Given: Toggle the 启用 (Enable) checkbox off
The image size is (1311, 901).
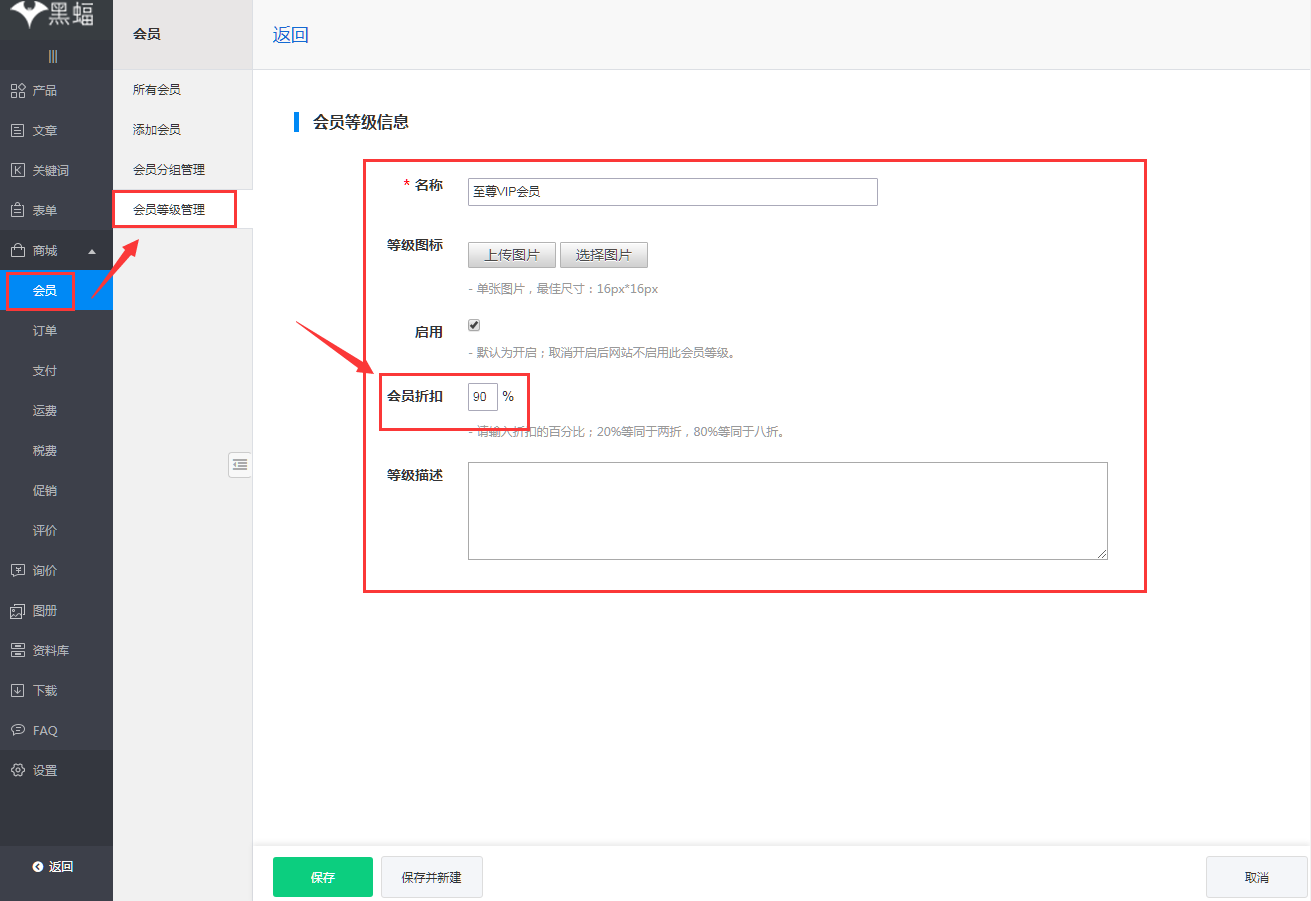Looking at the screenshot, I should (473, 324).
